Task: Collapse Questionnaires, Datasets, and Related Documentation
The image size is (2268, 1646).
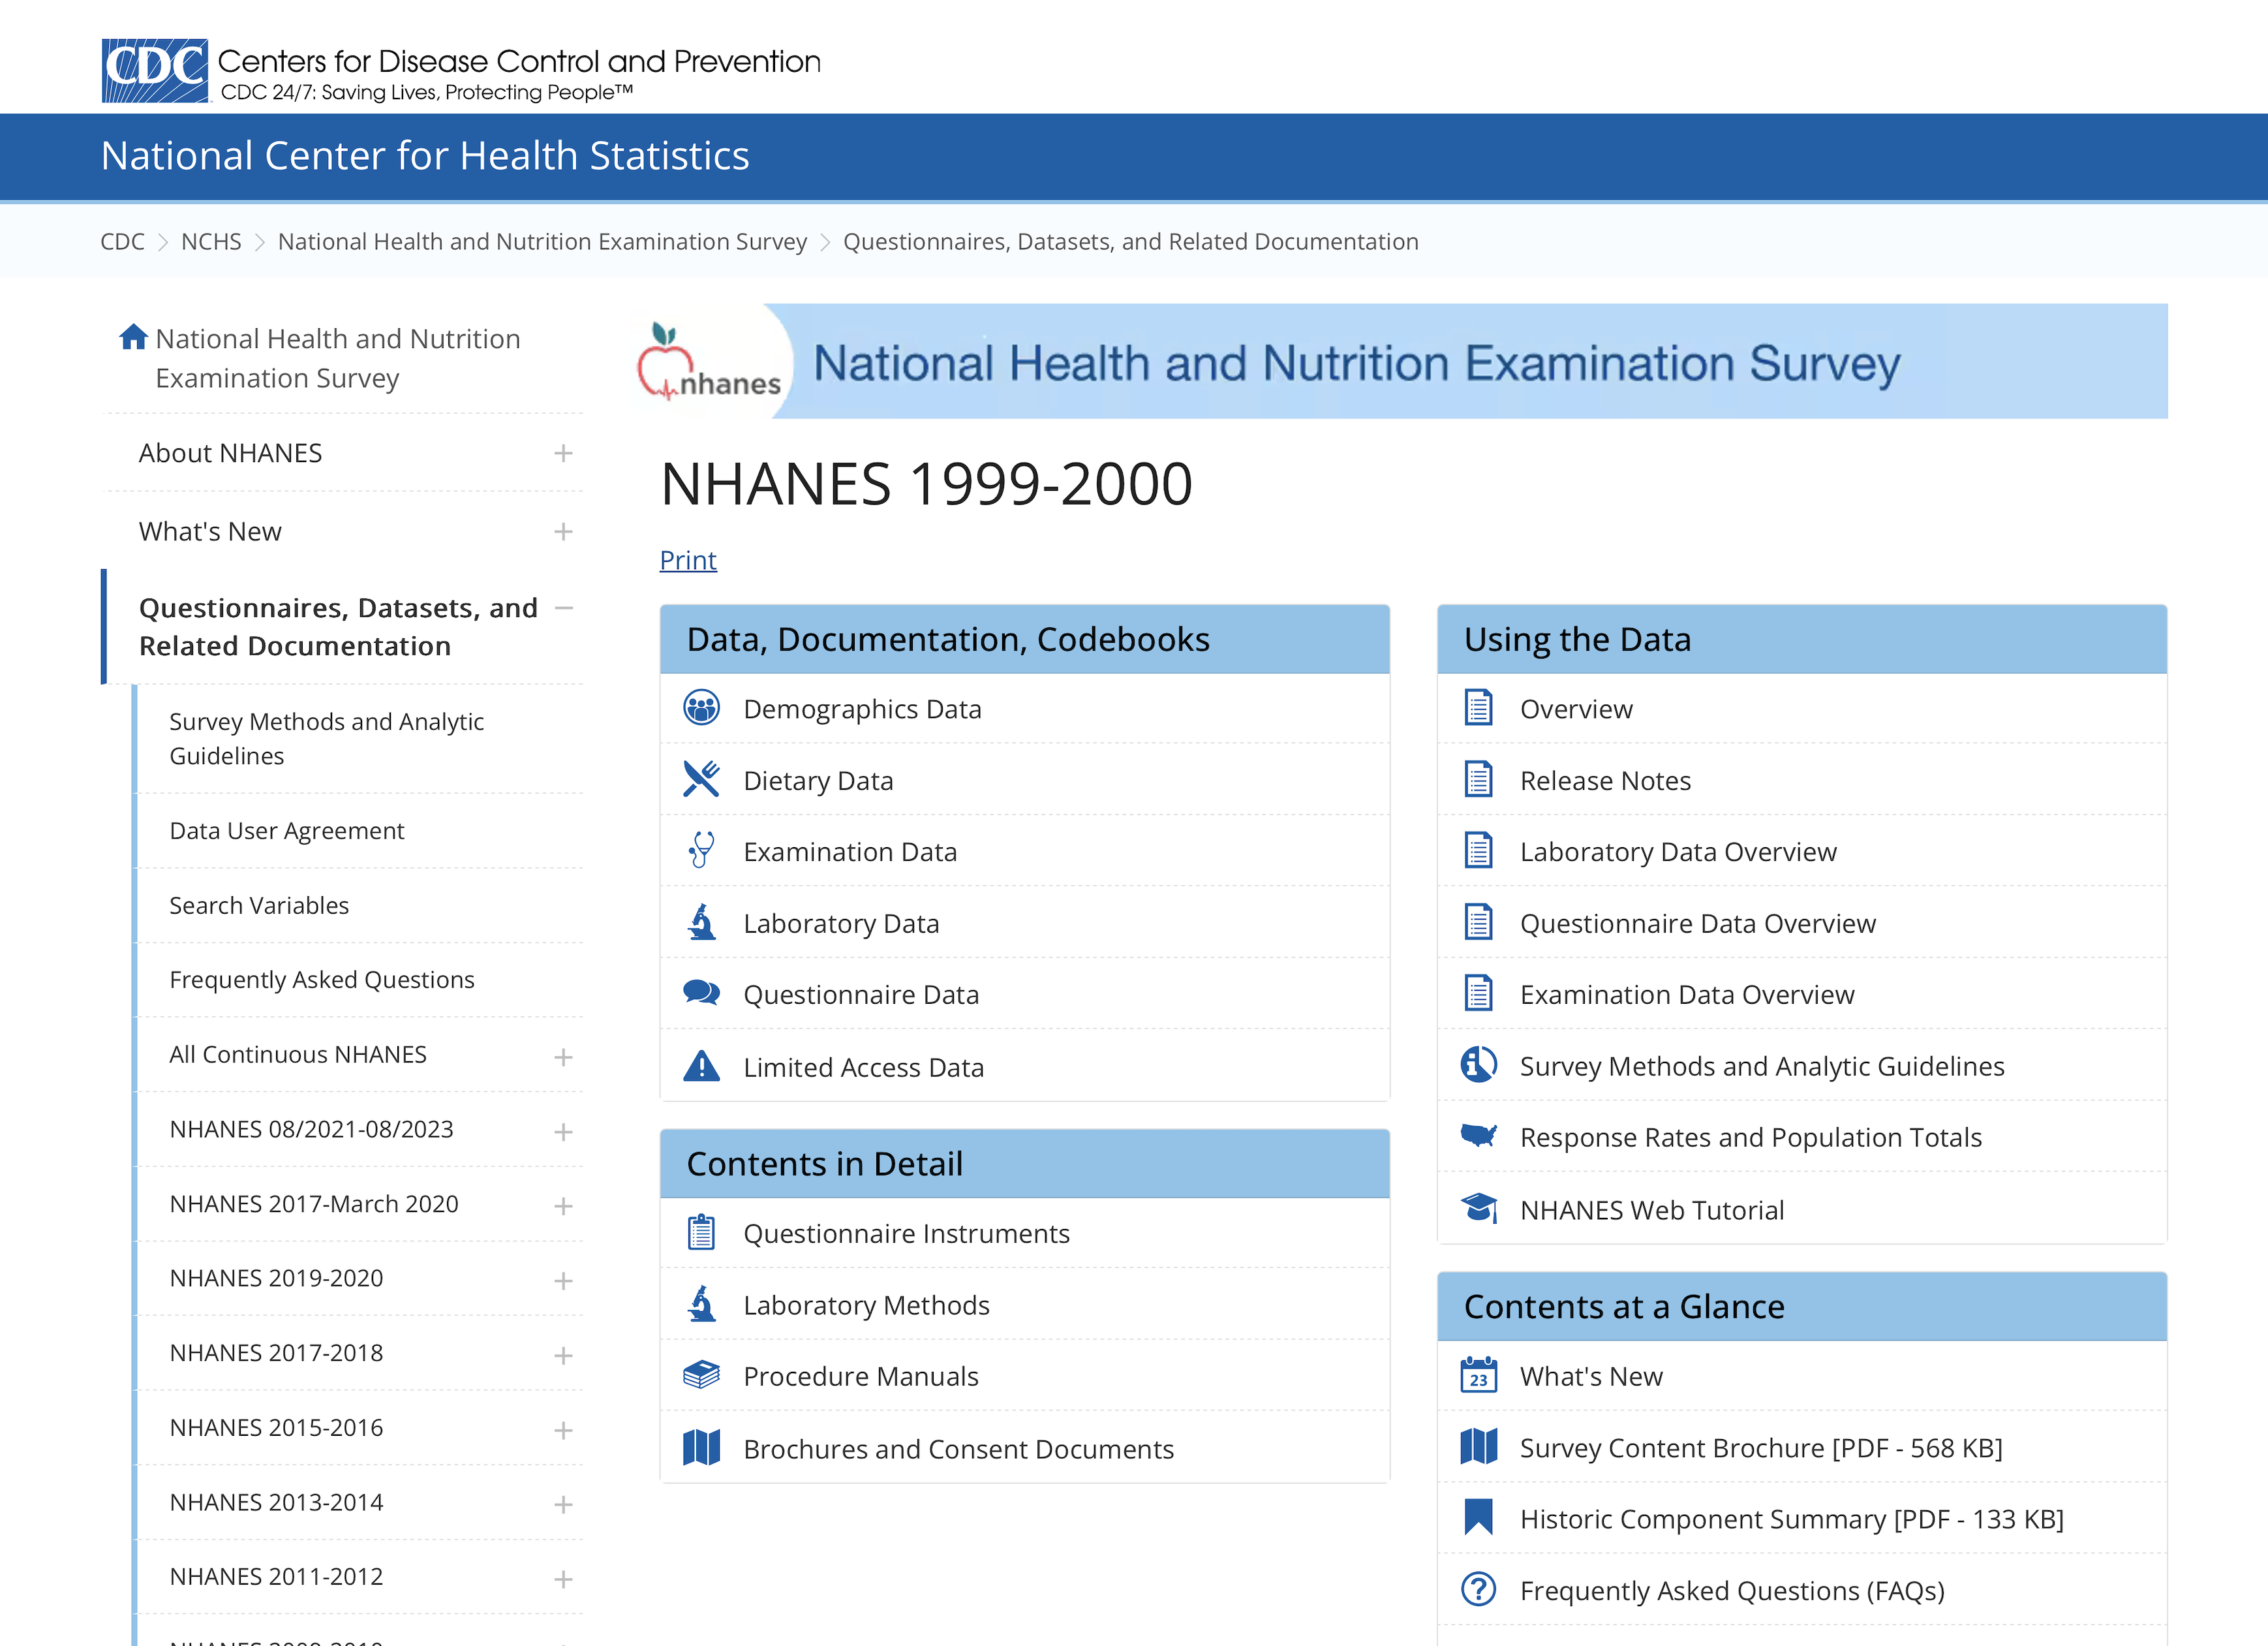Action: pyautogui.click(x=563, y=608)
